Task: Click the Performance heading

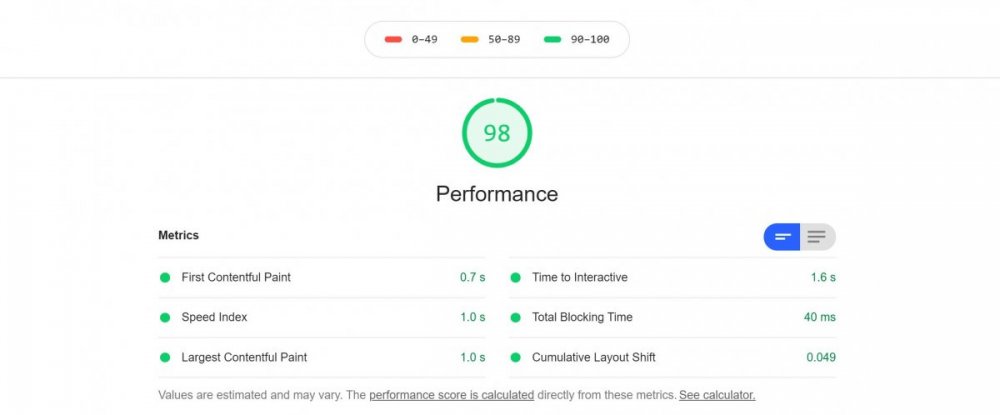Action: pyautogui.click(x=497, y=193)
